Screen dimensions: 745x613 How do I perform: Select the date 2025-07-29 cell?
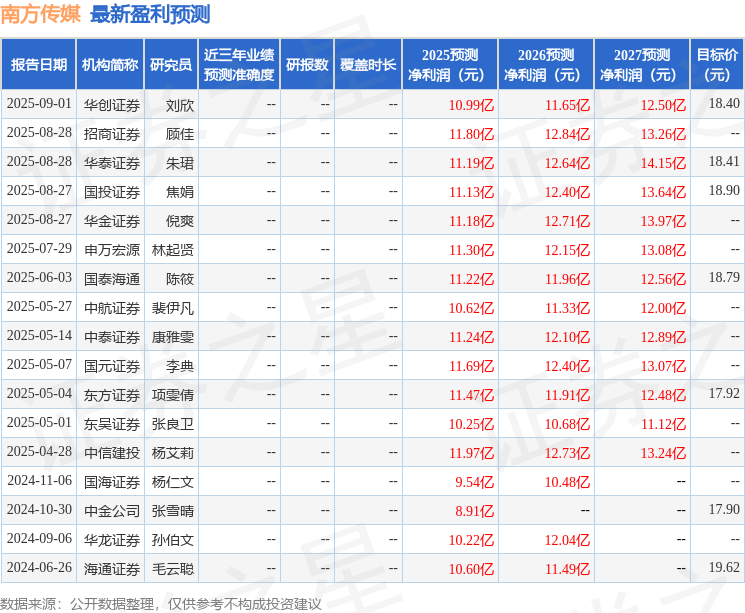click(39, 249)
